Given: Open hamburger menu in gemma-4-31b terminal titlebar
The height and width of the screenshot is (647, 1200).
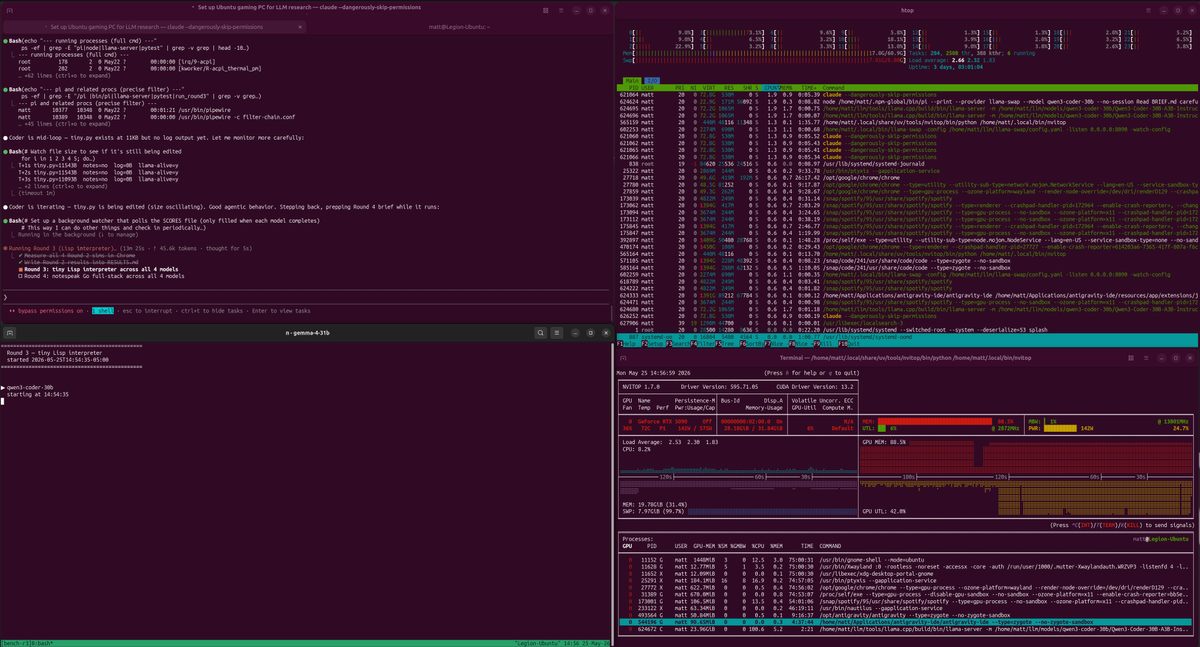Looking at the screenshot, I should 555,332.
